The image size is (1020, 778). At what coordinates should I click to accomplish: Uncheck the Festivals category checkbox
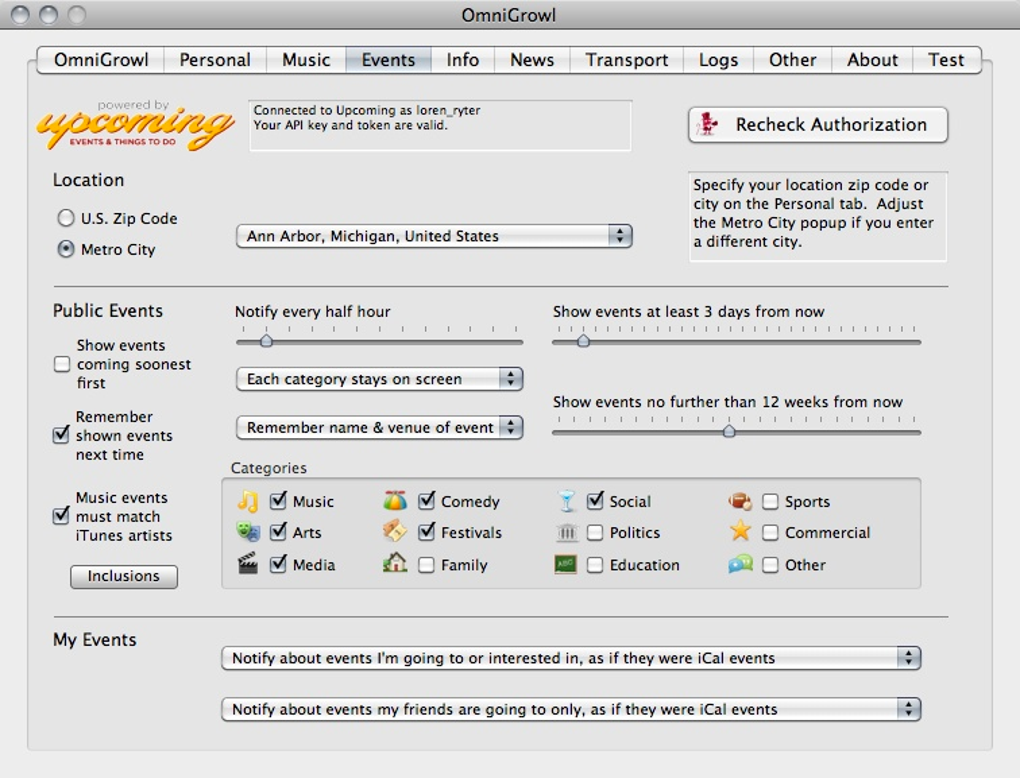click(427, 531)
